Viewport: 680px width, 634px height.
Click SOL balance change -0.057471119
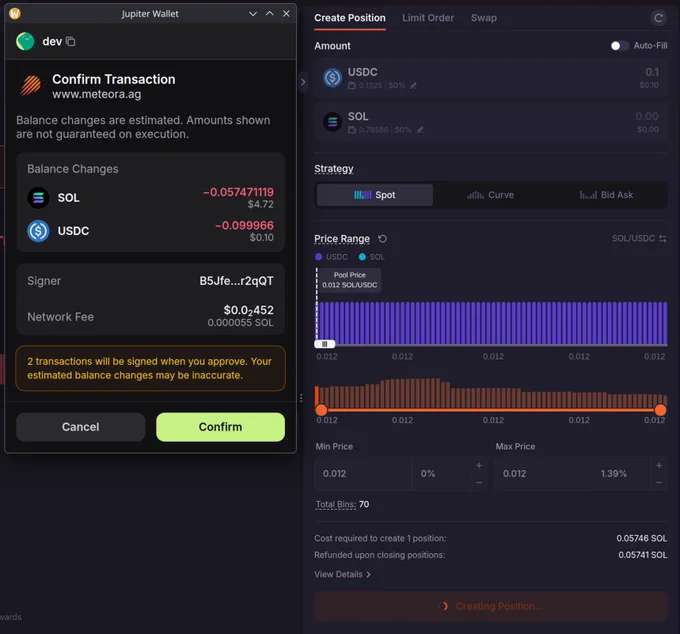[x=239, y=192]
